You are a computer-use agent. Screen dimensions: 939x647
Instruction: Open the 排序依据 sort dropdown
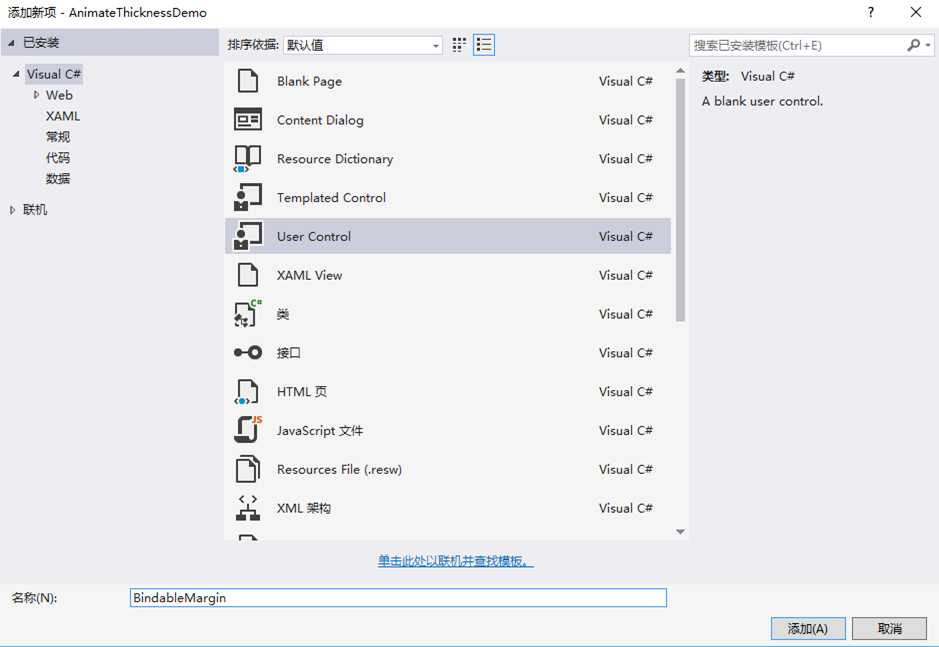(363, 45)
